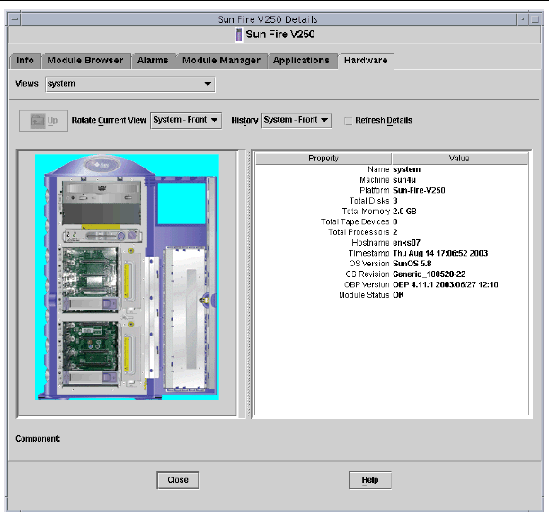The image size is (549, 514).
Task: Click the Close button
Action: 178,480
